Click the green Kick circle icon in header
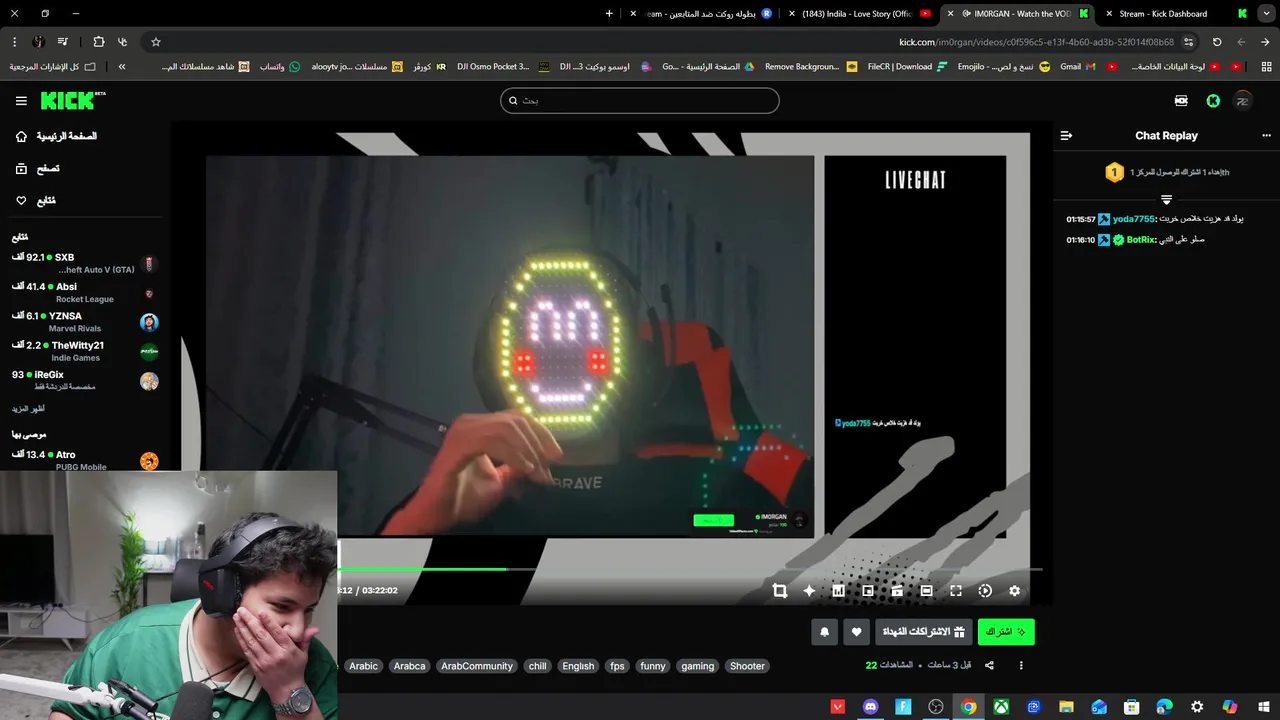1280x720 pixels. [x=1213, y=101]
